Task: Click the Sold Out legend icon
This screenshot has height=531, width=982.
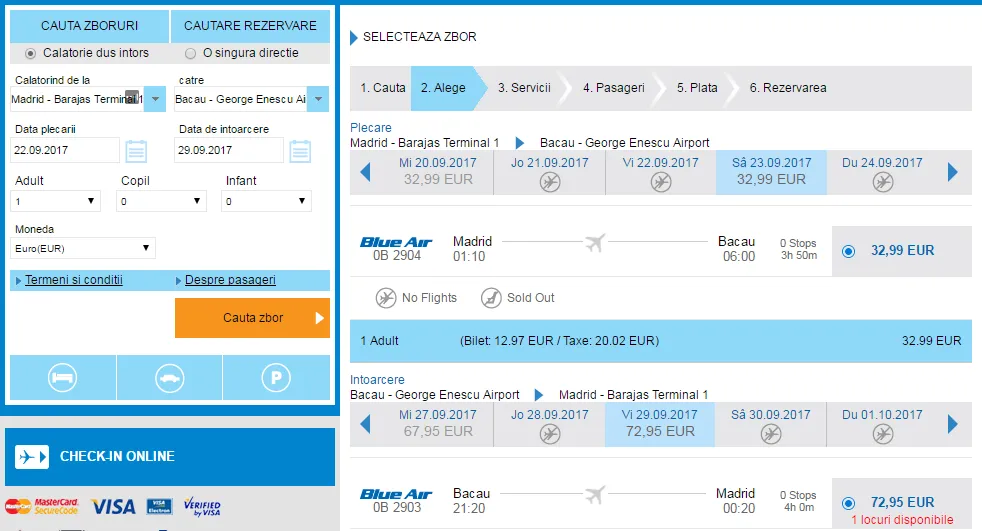Action: [491, 298]
